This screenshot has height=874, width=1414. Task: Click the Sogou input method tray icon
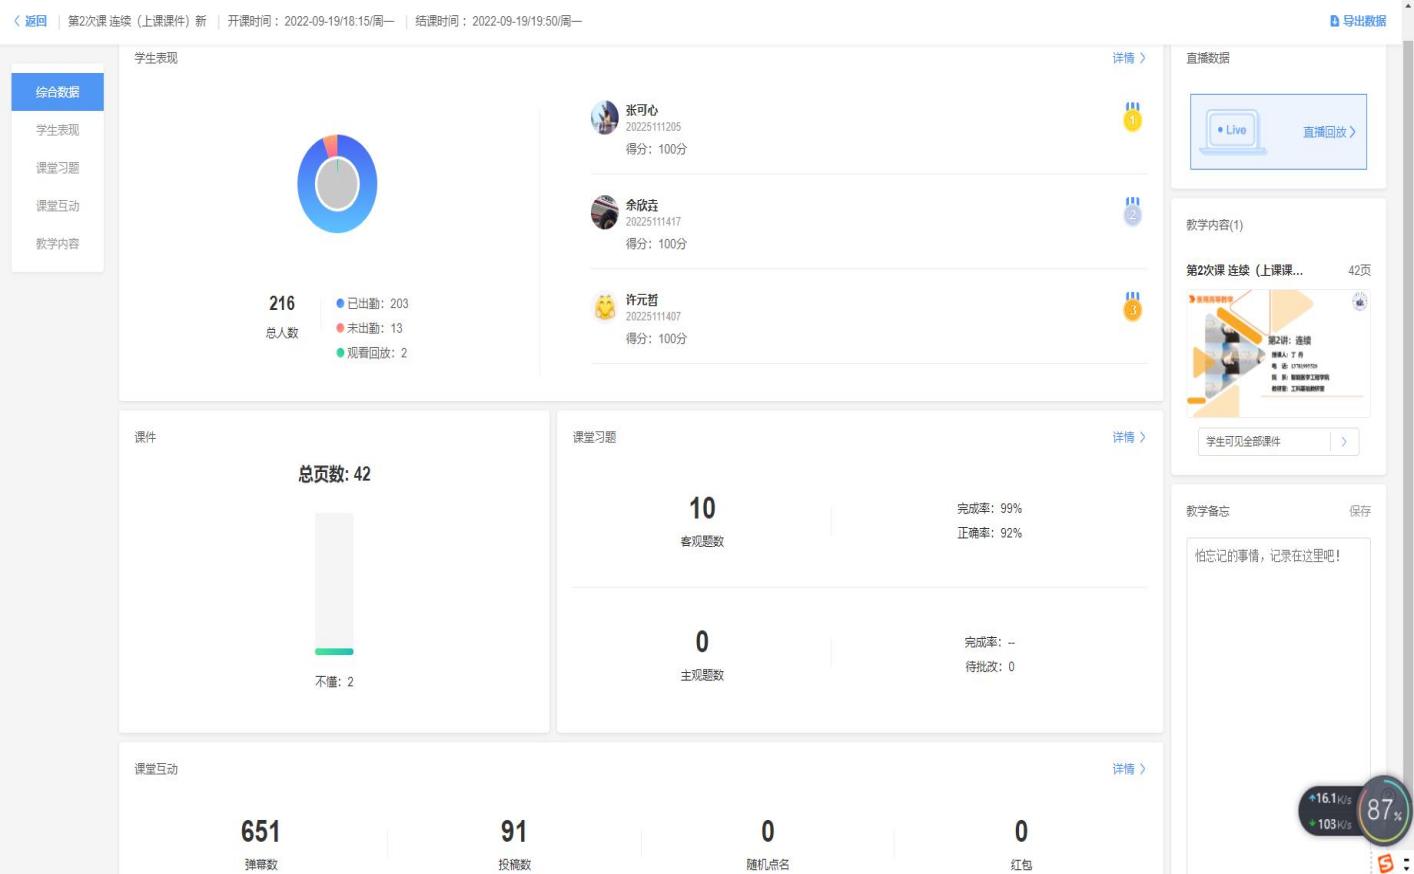point(1385,863)
